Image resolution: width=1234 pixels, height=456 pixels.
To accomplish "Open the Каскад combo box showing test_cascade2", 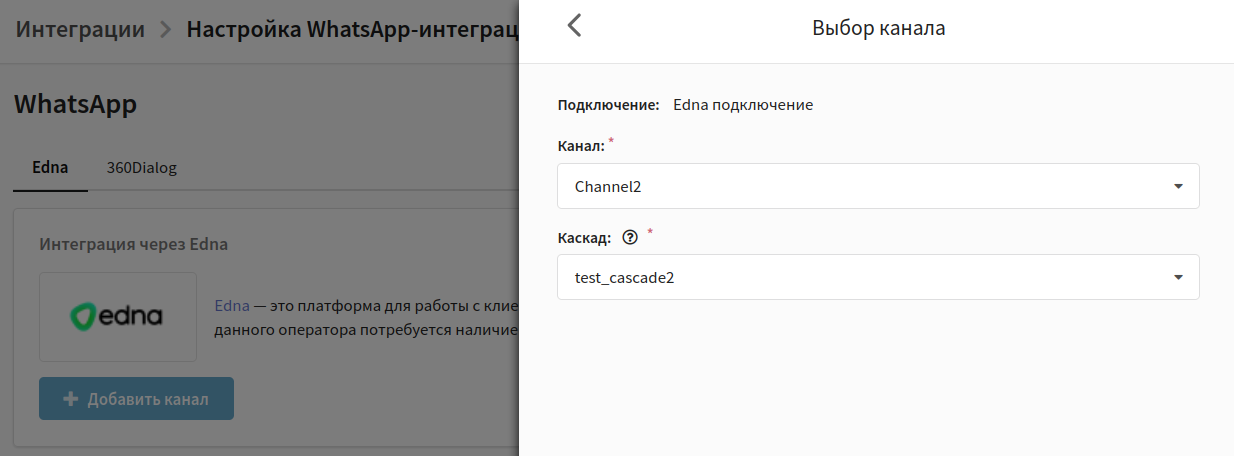I will click(x=878, y=277).
